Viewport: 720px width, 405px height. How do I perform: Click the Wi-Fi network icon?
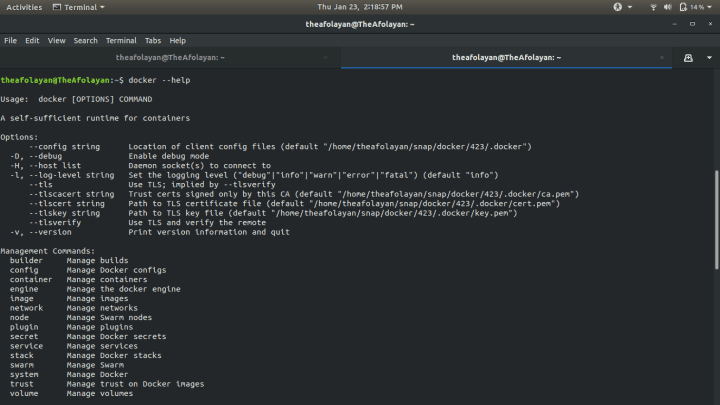coord(653,7)
